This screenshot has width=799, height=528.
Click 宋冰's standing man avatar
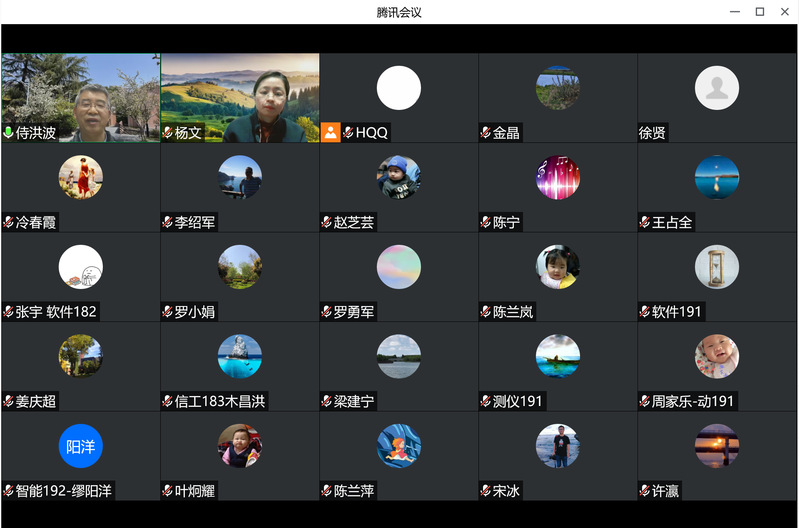pyautogui.click(x=558, y=446)
